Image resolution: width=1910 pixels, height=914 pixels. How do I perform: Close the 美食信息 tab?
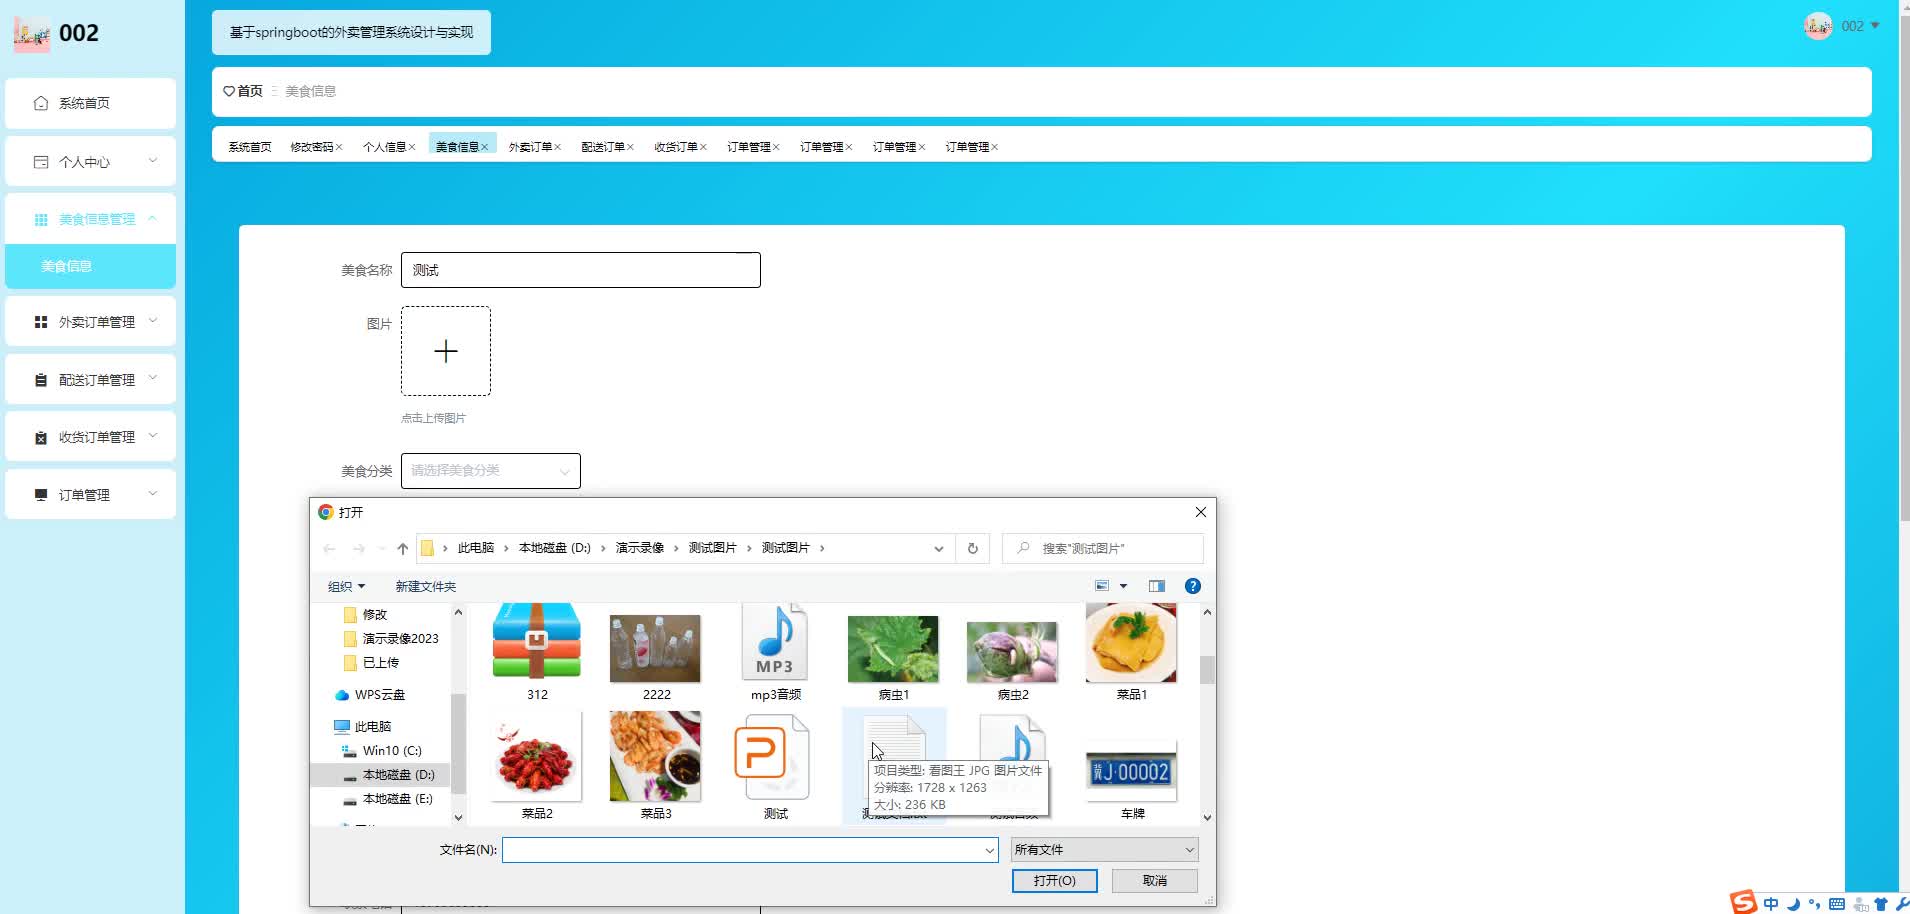485,147
